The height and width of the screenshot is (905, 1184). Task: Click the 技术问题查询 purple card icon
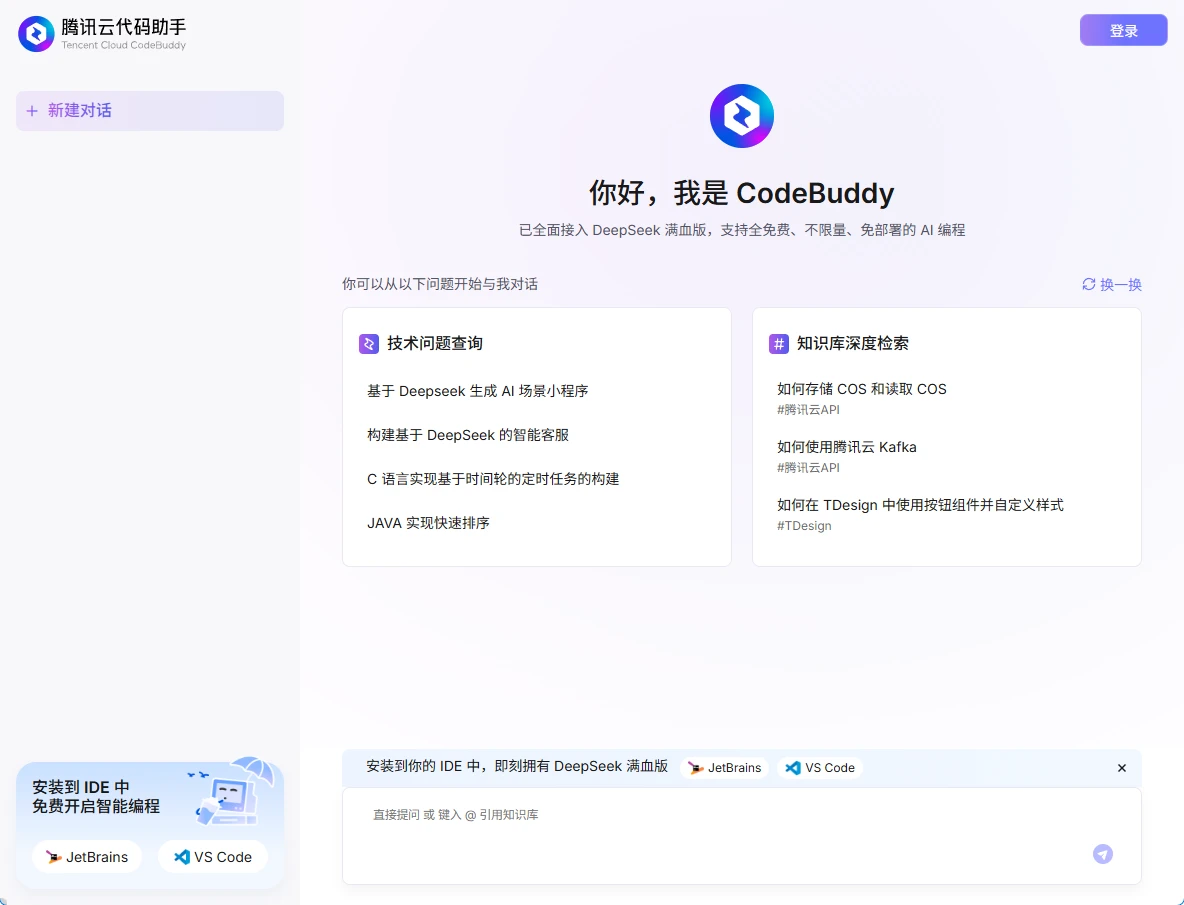click(369, 344)
